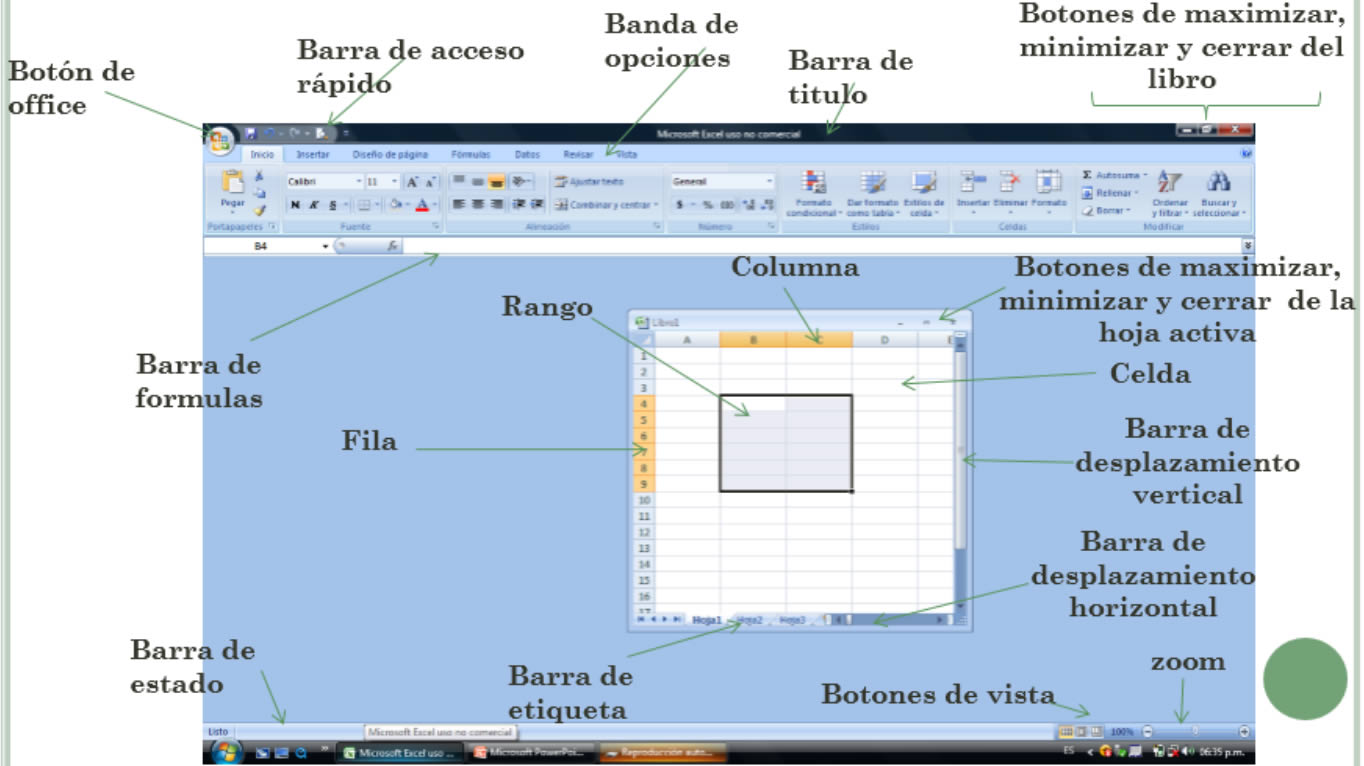Toggle bold (N) formatting
This screenshot has width=1364, height=766.
295,205
